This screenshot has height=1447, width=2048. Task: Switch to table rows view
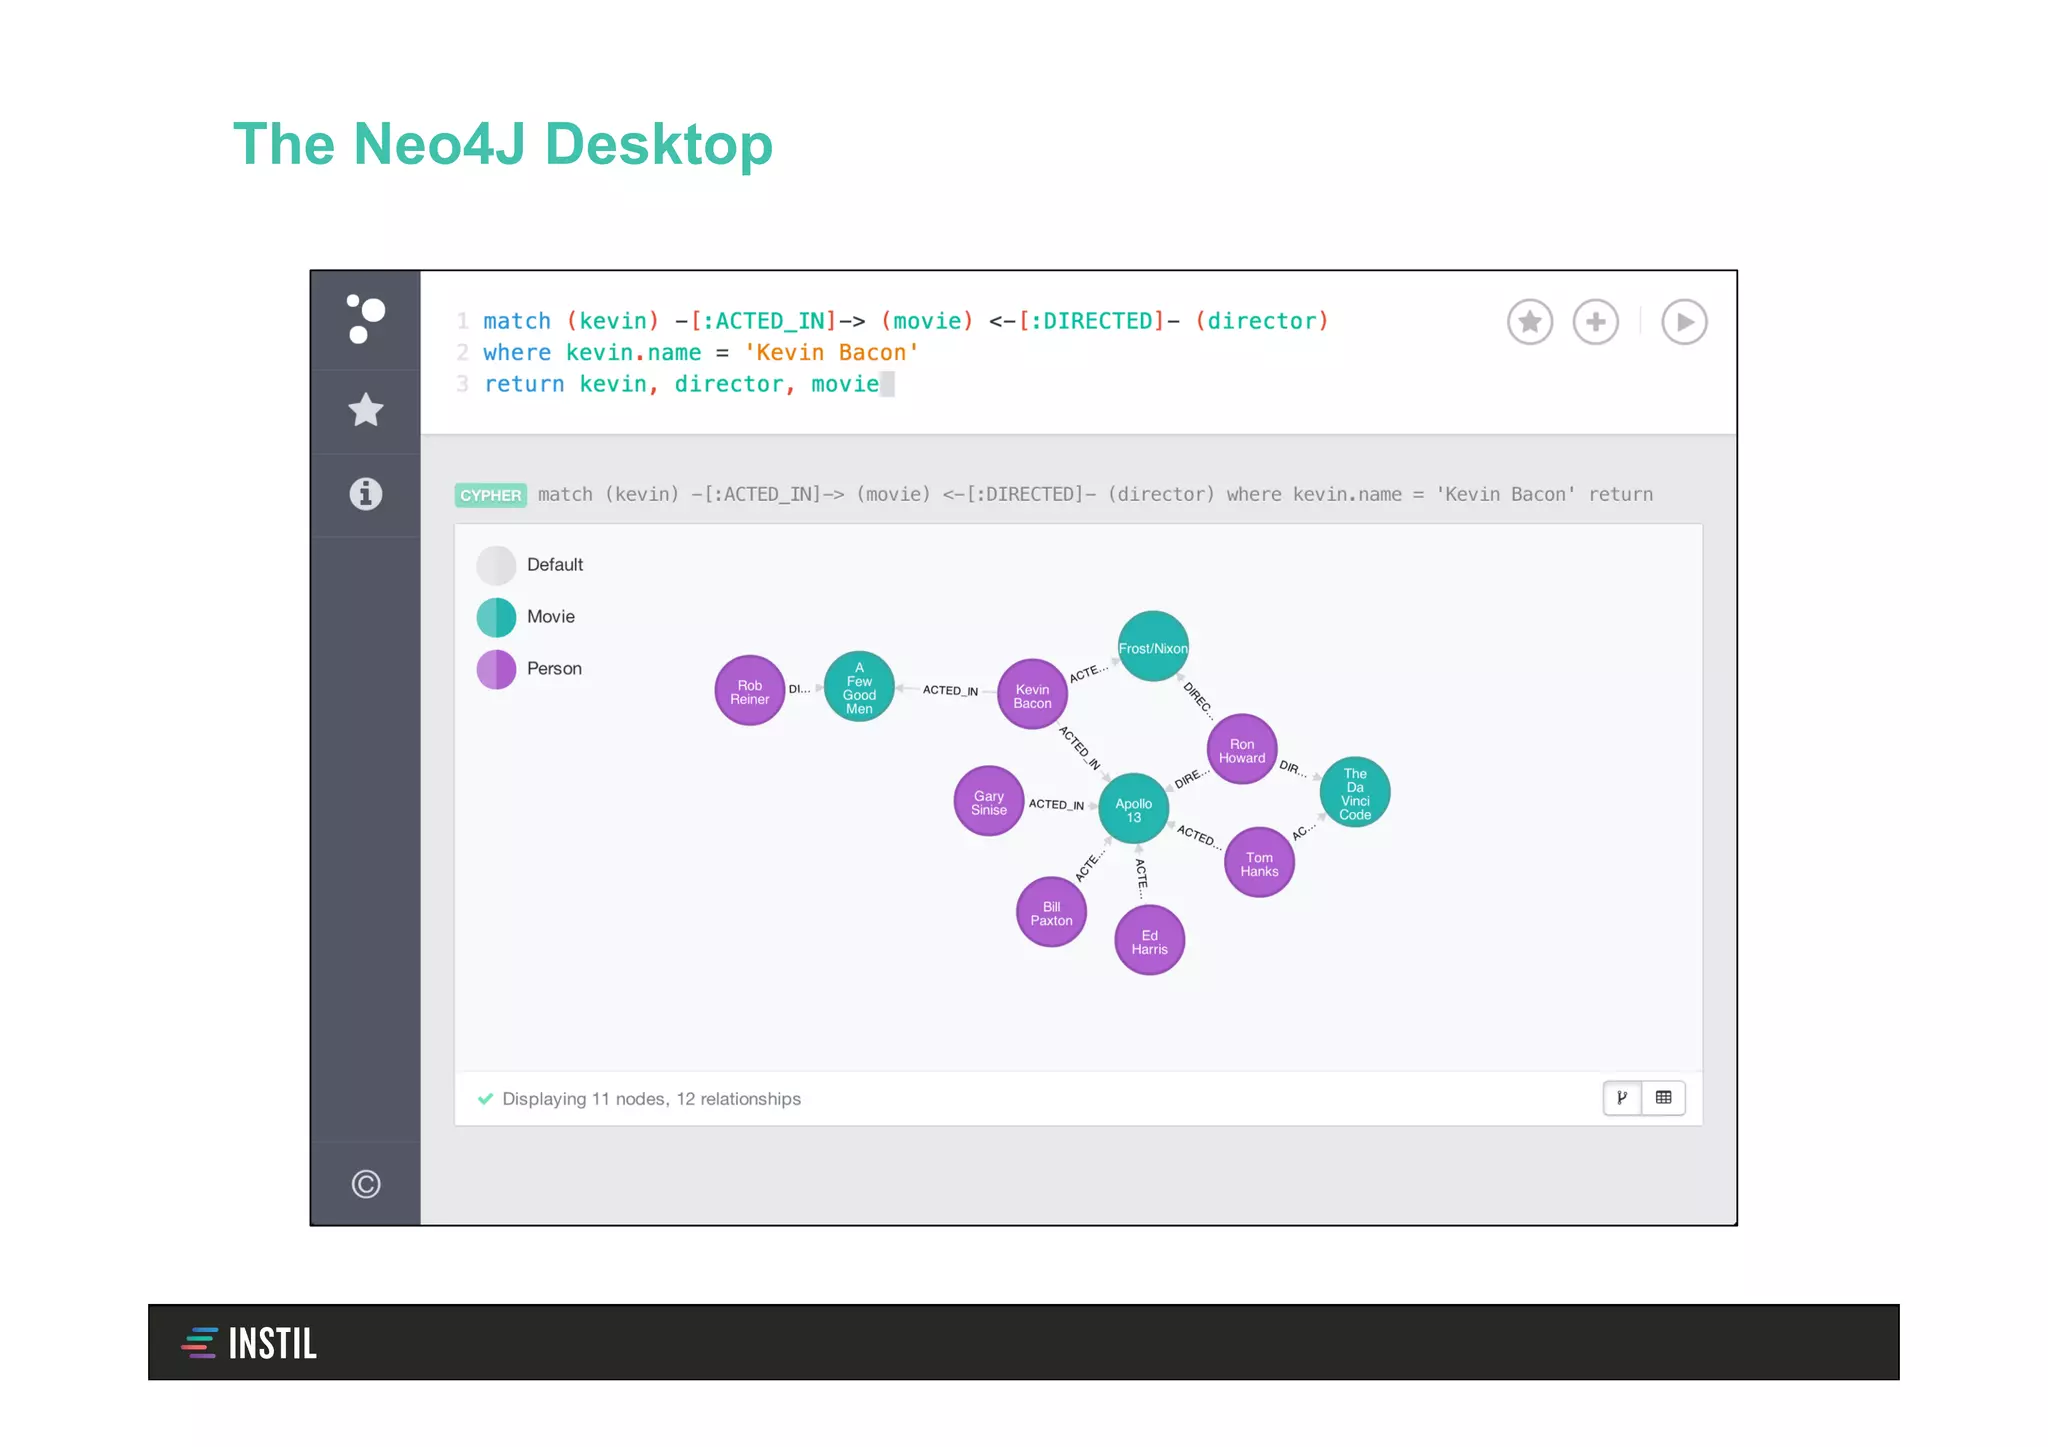[1664, 1098]
